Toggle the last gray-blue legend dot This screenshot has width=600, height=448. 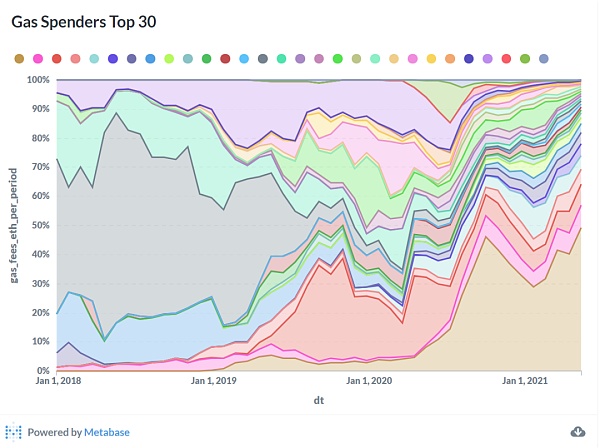coord(544,59)
